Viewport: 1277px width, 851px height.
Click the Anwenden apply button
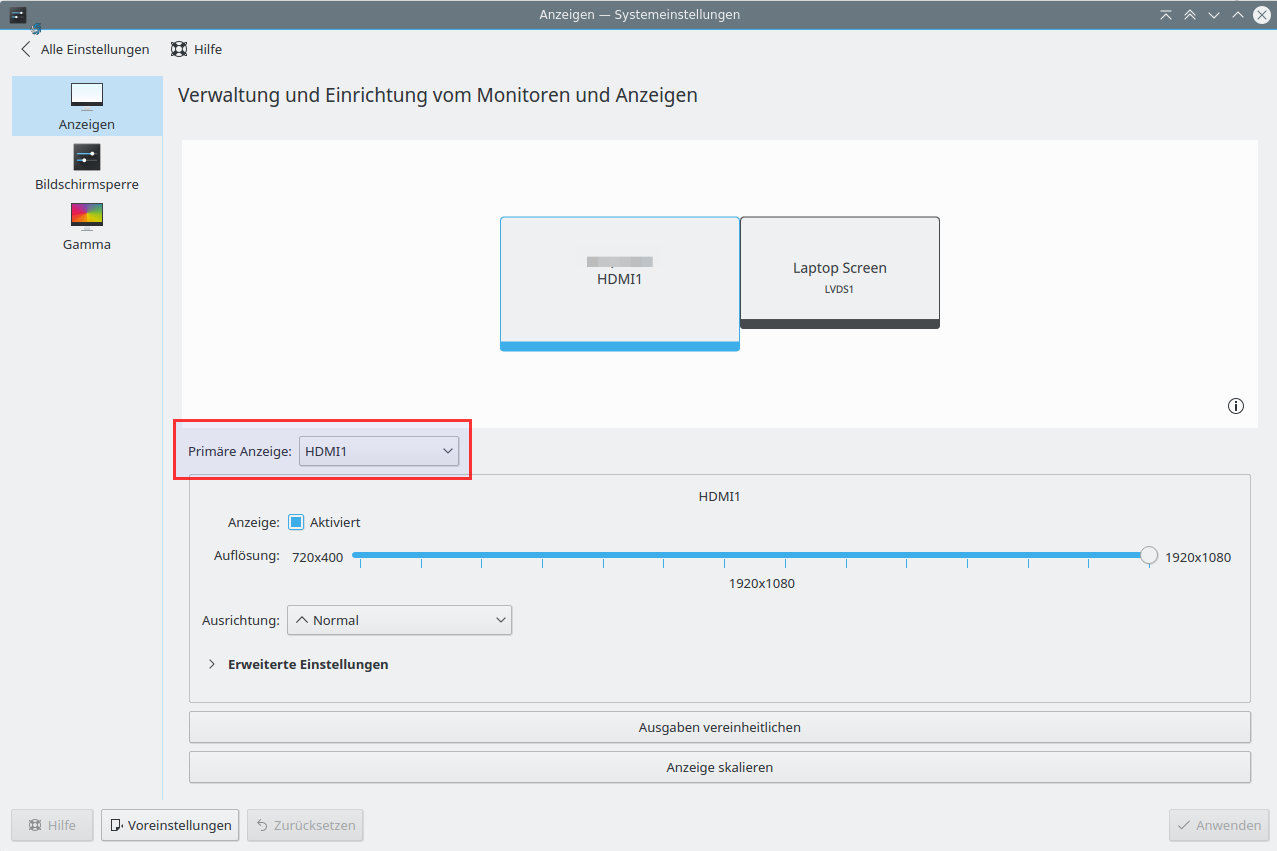tap(1219, 825)
